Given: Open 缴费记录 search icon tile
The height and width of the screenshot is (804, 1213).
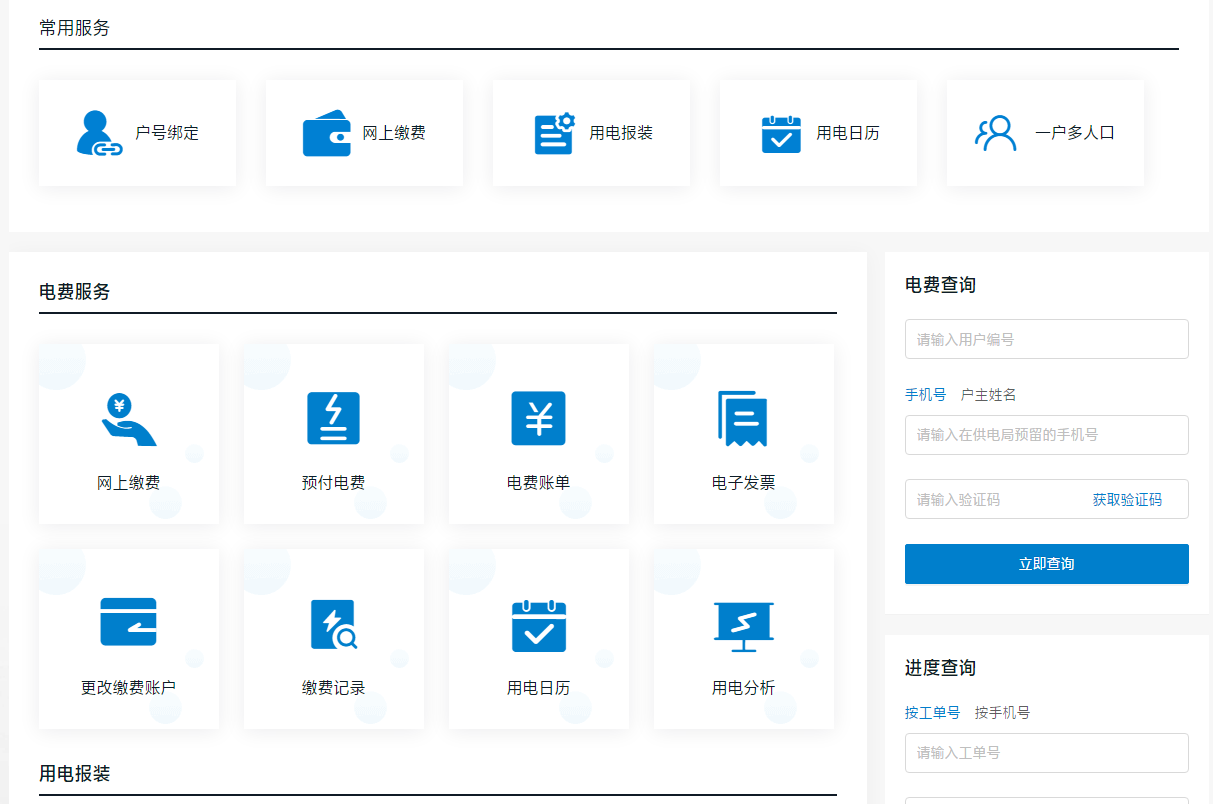Looking at the screenshot, I should coord(333,625).
